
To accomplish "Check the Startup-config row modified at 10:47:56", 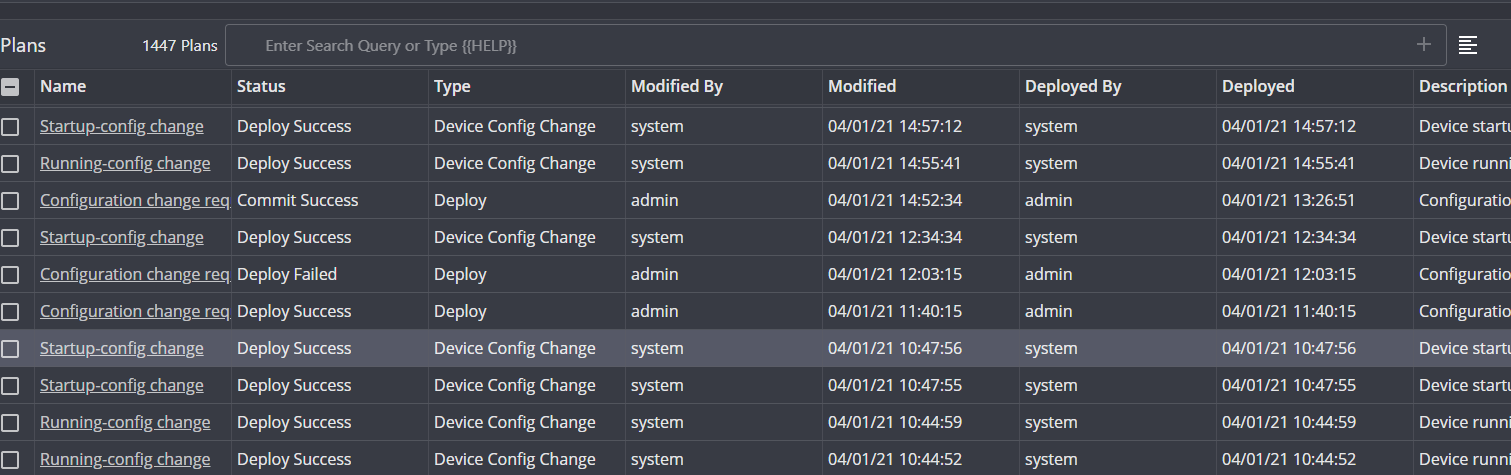I will tap(10, 349).
